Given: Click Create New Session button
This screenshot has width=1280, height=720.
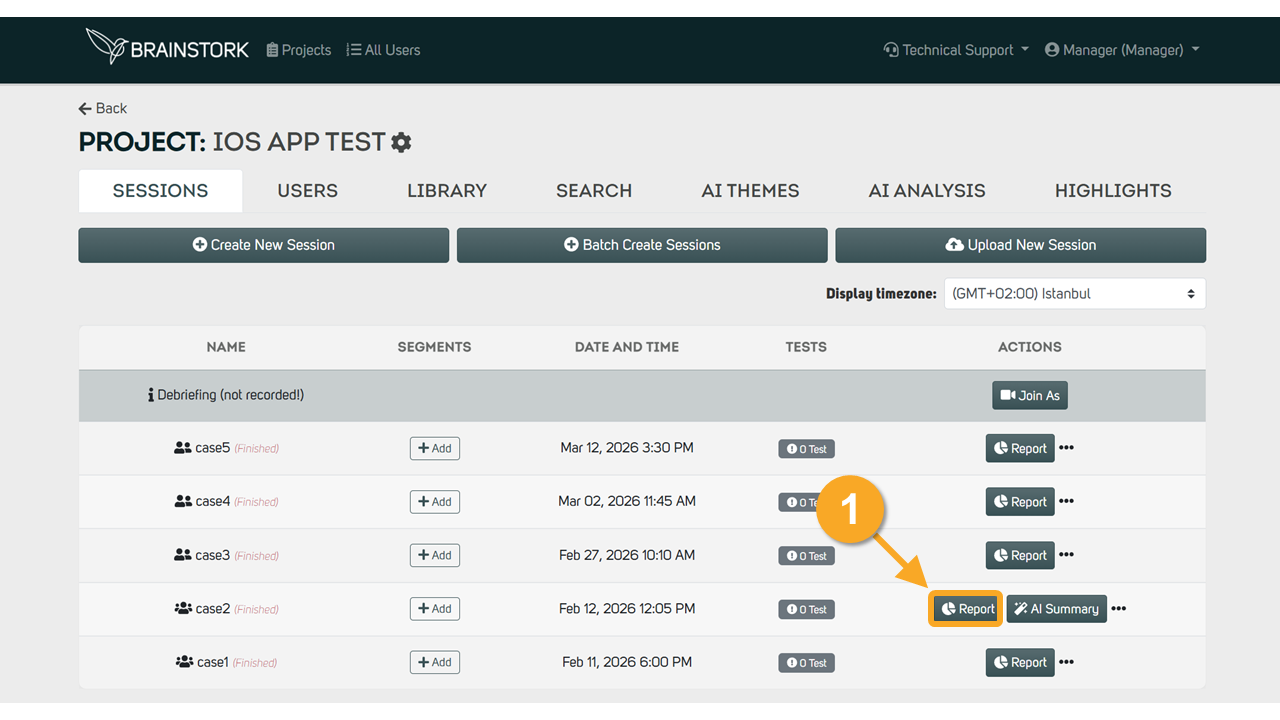Looking at the screenshot, I should tap(264, 245).
